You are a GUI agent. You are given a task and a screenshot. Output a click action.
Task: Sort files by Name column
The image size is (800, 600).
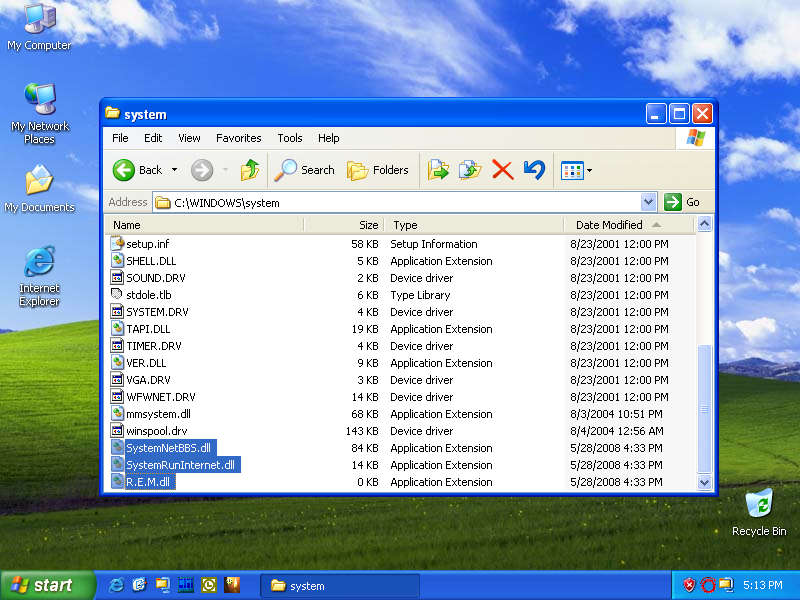pos(204,225)
